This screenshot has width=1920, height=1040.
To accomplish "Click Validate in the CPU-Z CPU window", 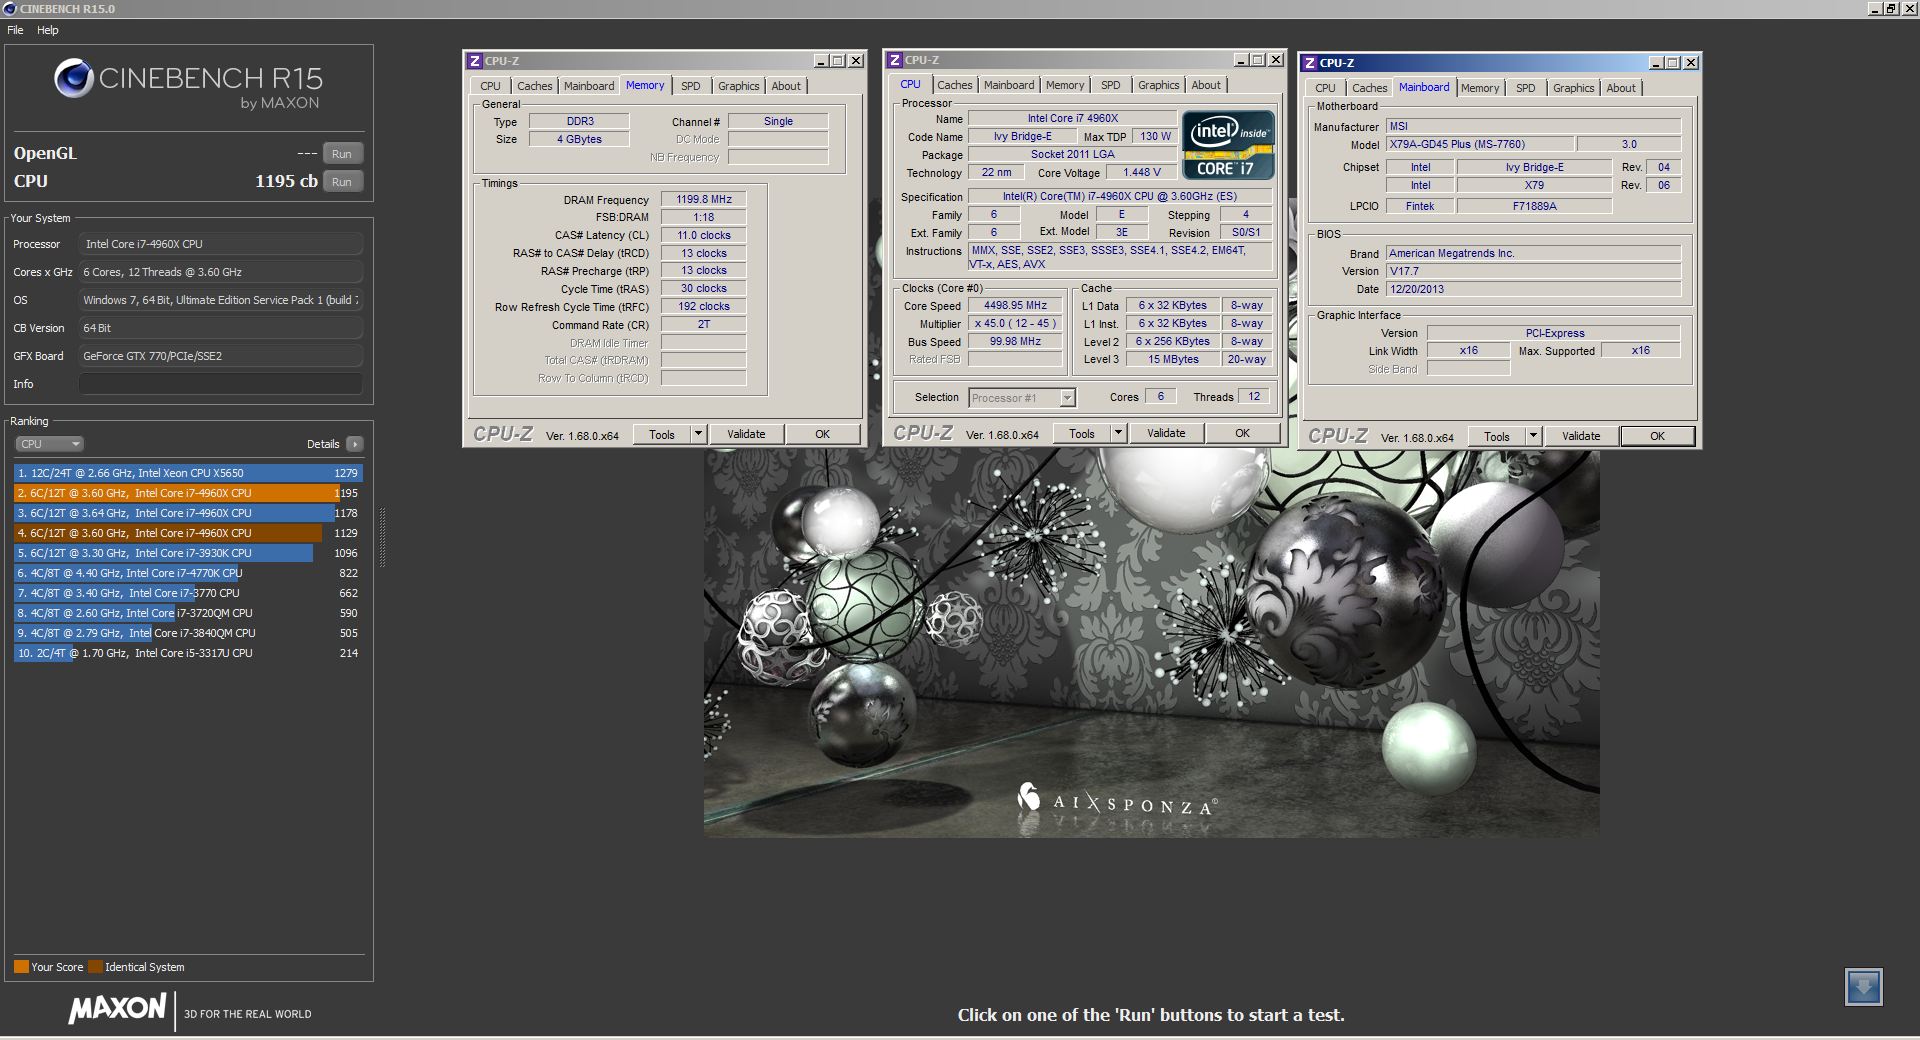I will click(x=1166, y=433).
